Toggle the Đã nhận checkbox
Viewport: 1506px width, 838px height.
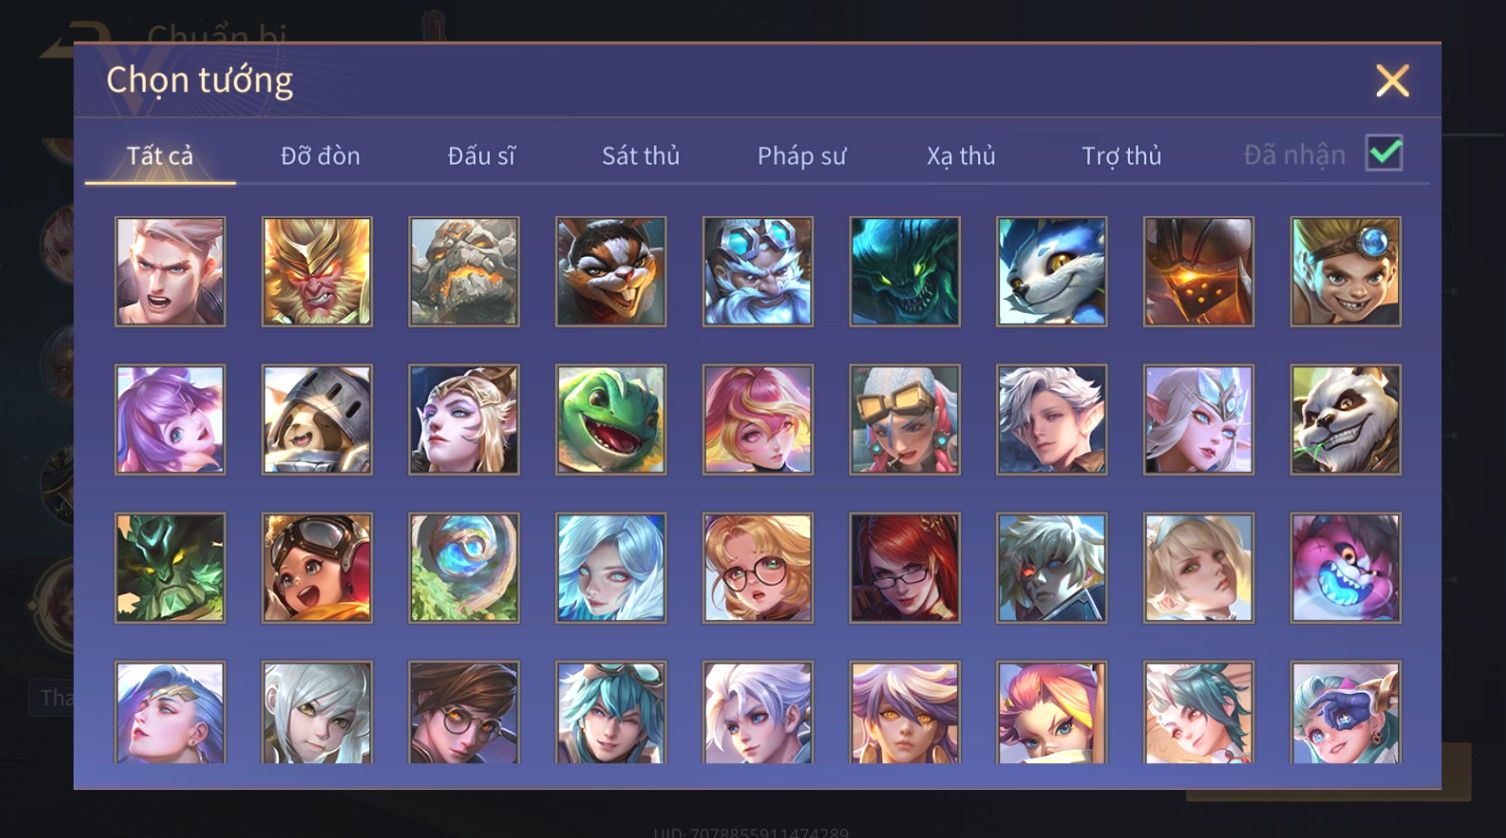1384,154
